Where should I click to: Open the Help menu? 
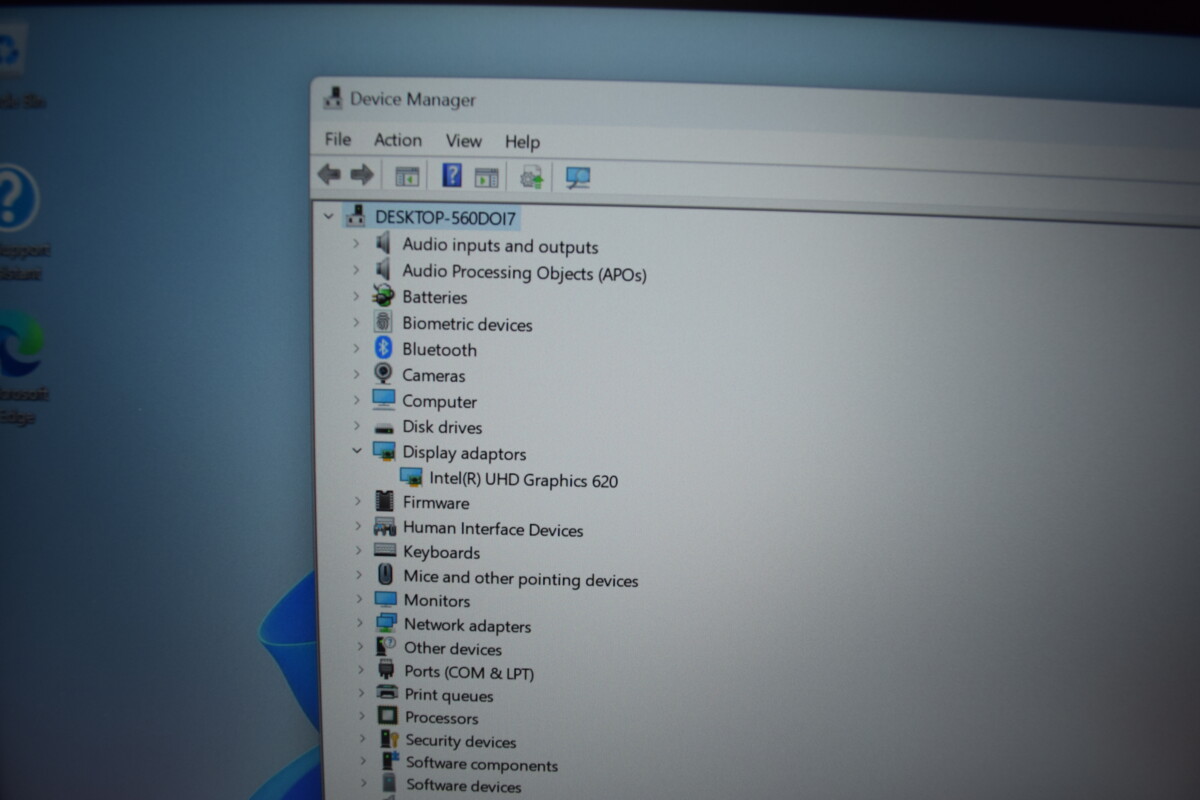pyautogui.click(x=522, y=142)
